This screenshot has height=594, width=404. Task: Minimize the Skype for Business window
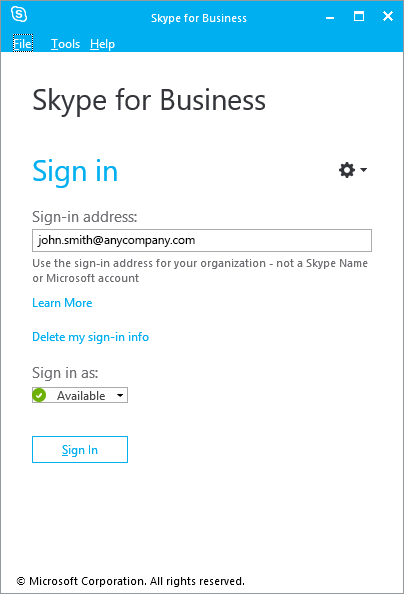[330, 17]
